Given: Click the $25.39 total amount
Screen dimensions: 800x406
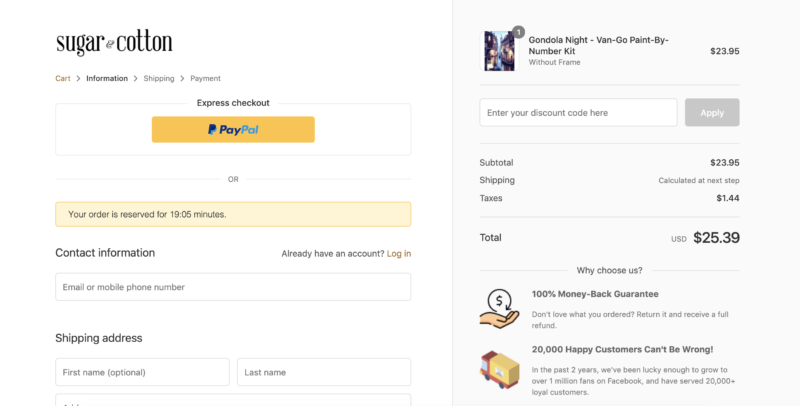Looking at the screenshot, I should tap(716, 238).
